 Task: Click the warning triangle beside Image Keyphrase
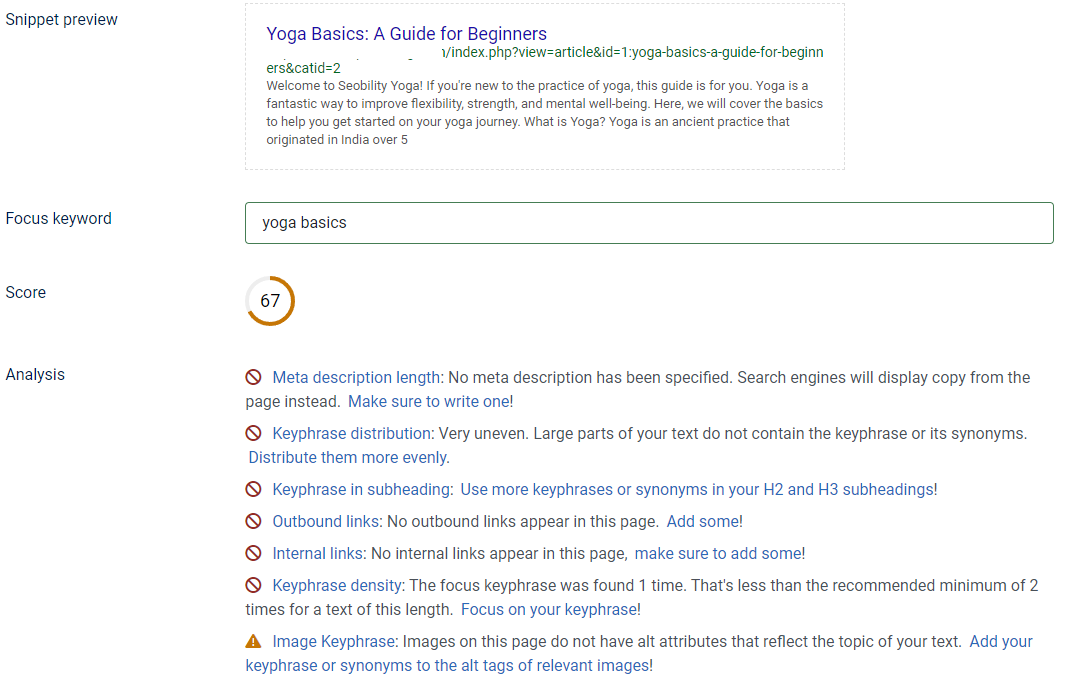coord(252,641)
